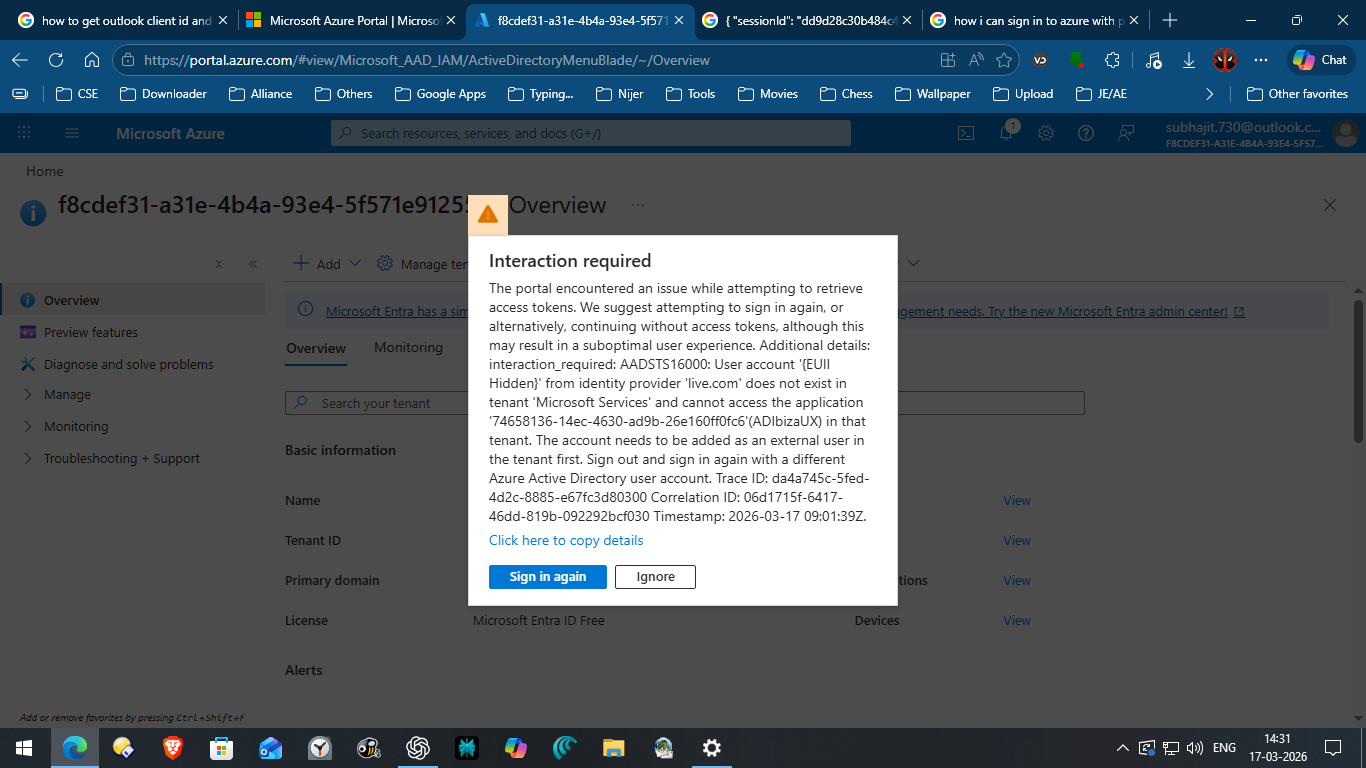
Task: Show more favorites bar chevron
Action: (x=1209, y=94)
